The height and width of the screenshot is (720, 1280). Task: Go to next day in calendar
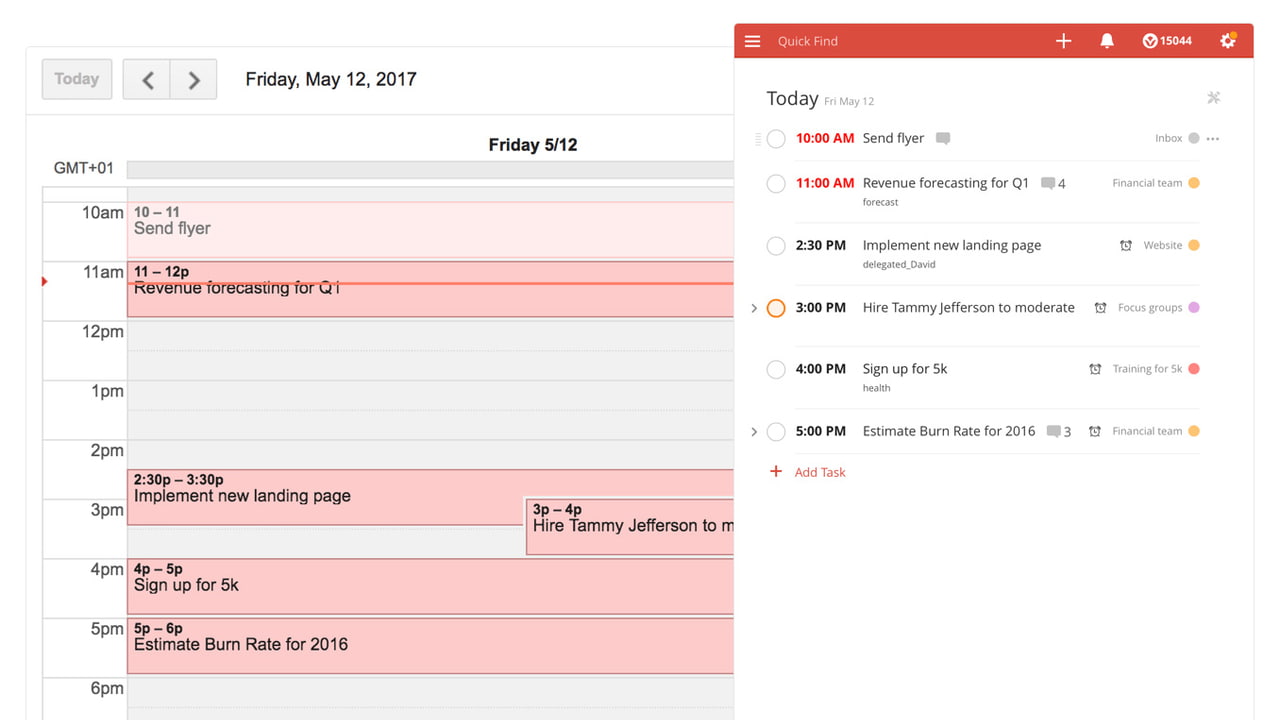[x=194, y=80]
